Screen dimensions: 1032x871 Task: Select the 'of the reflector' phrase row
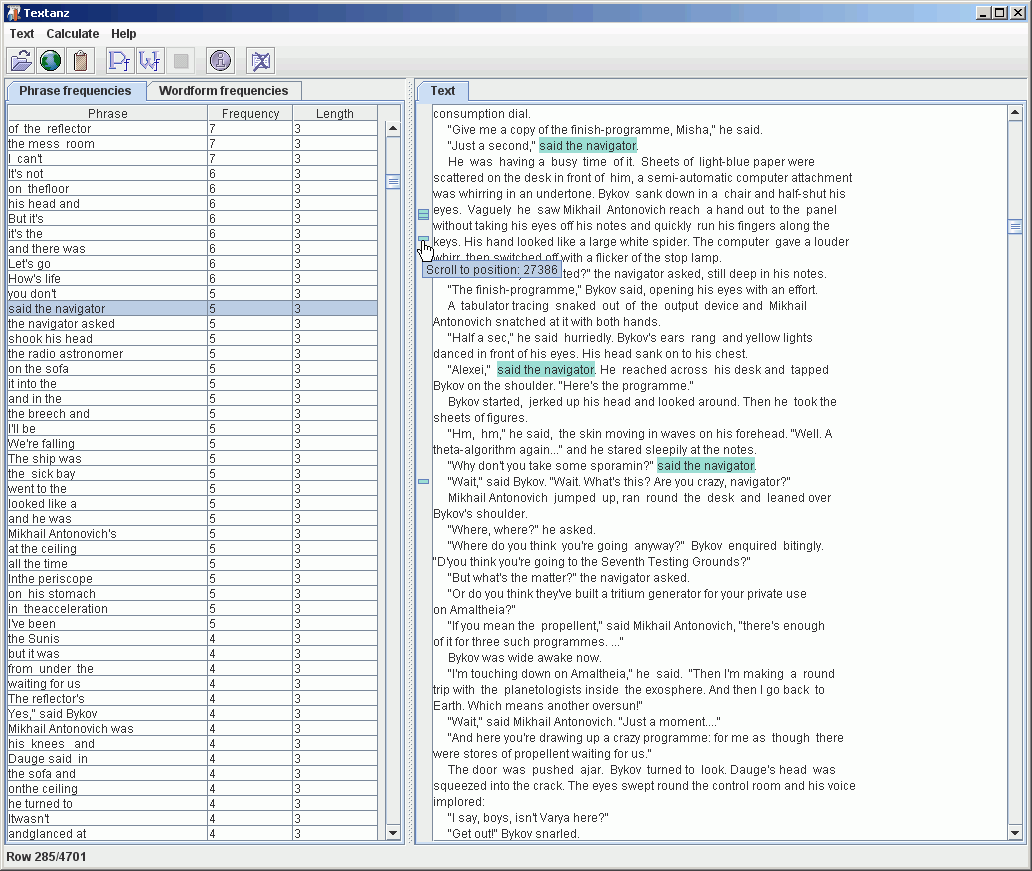[x=192, y=128]
